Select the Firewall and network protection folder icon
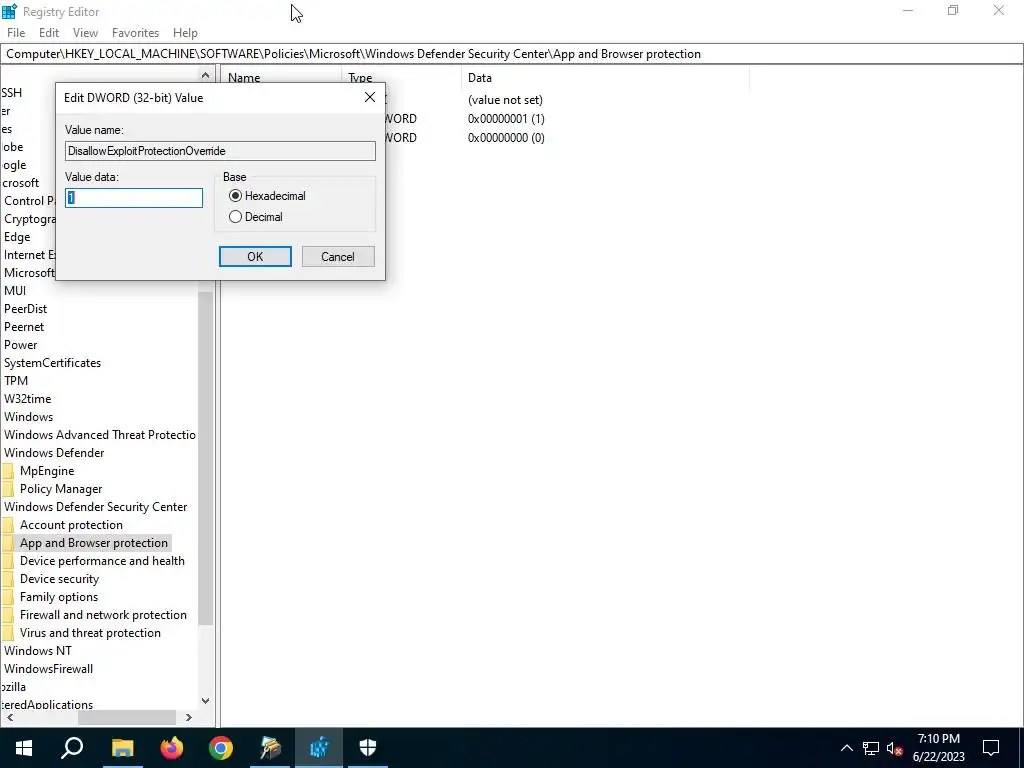Viewport: 1024px width, 768px height. tap(8, 615)
